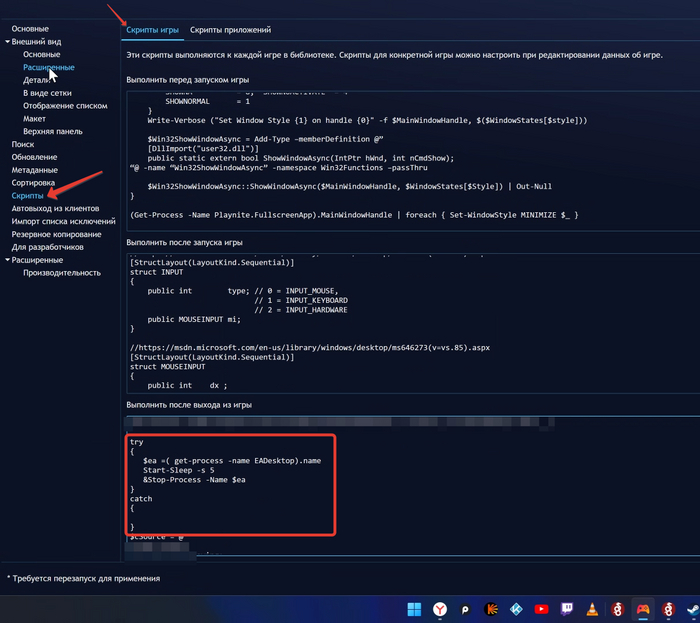The height and width of the screenshot is (623, 700).
Task: Launch Kodi from the taskbar
Action: [x=516, y=609]
